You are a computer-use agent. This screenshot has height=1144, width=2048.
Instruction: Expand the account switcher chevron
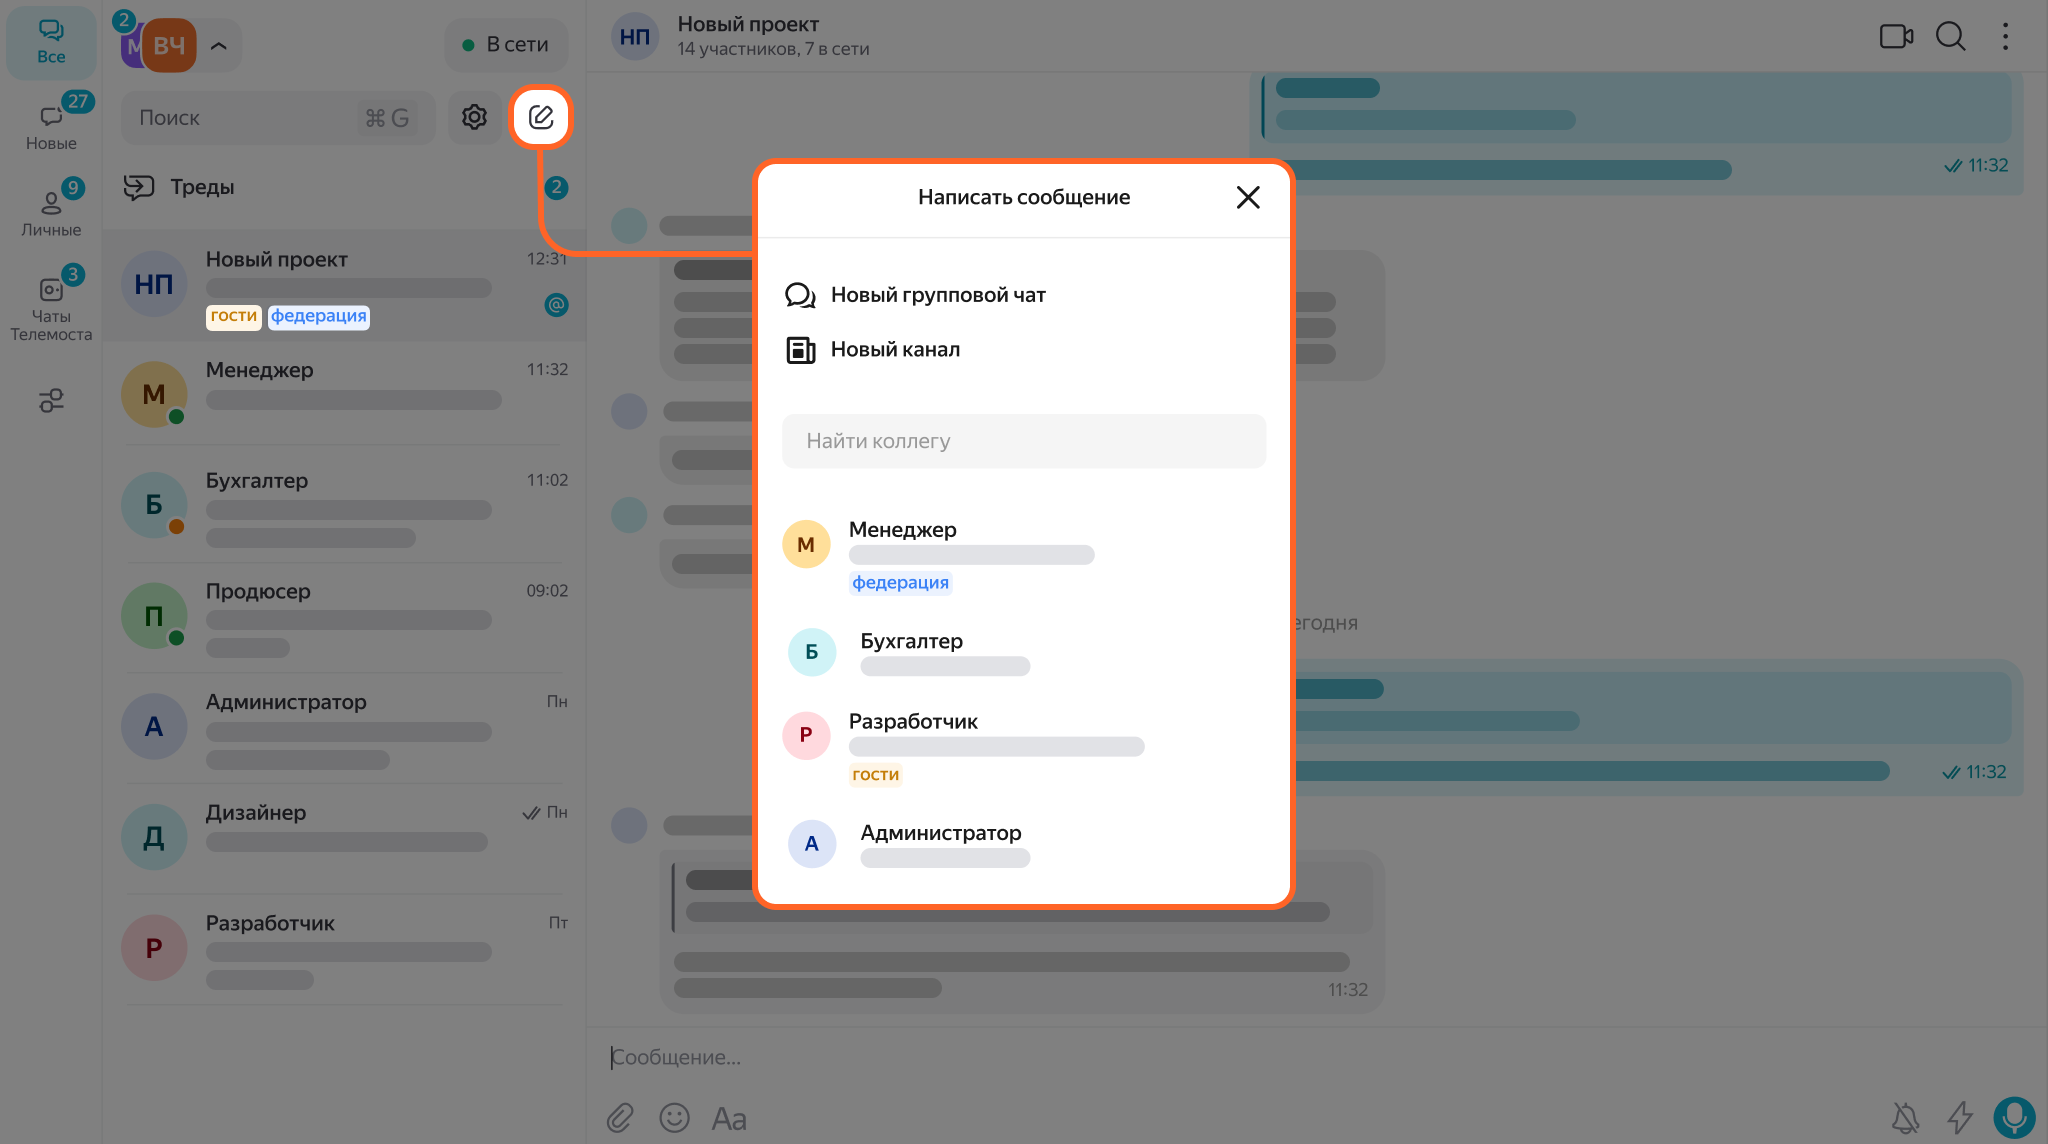click(219, 45)
